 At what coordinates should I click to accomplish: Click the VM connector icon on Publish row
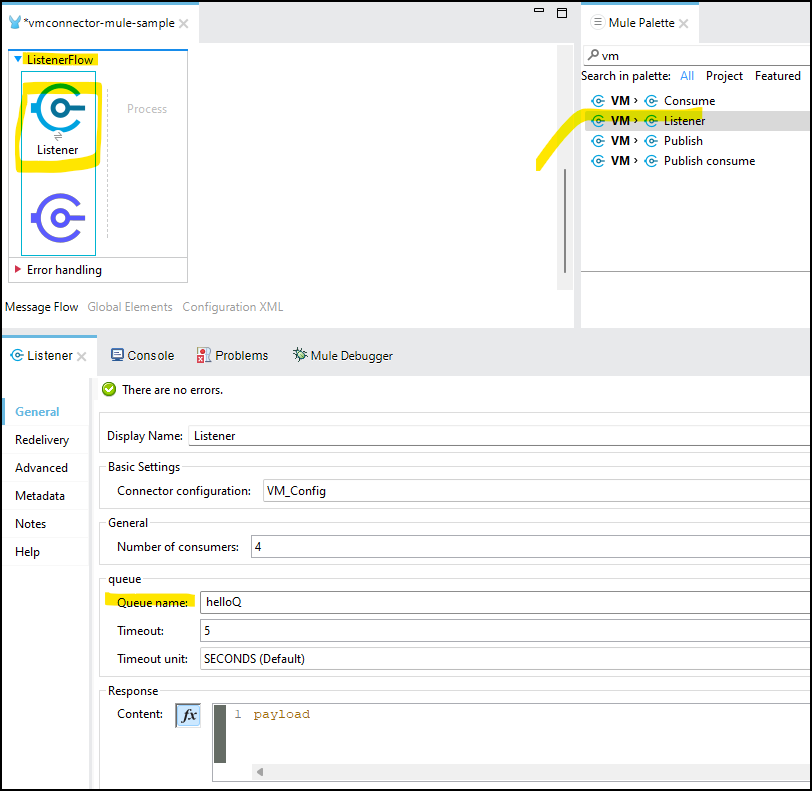coord(598,141)
